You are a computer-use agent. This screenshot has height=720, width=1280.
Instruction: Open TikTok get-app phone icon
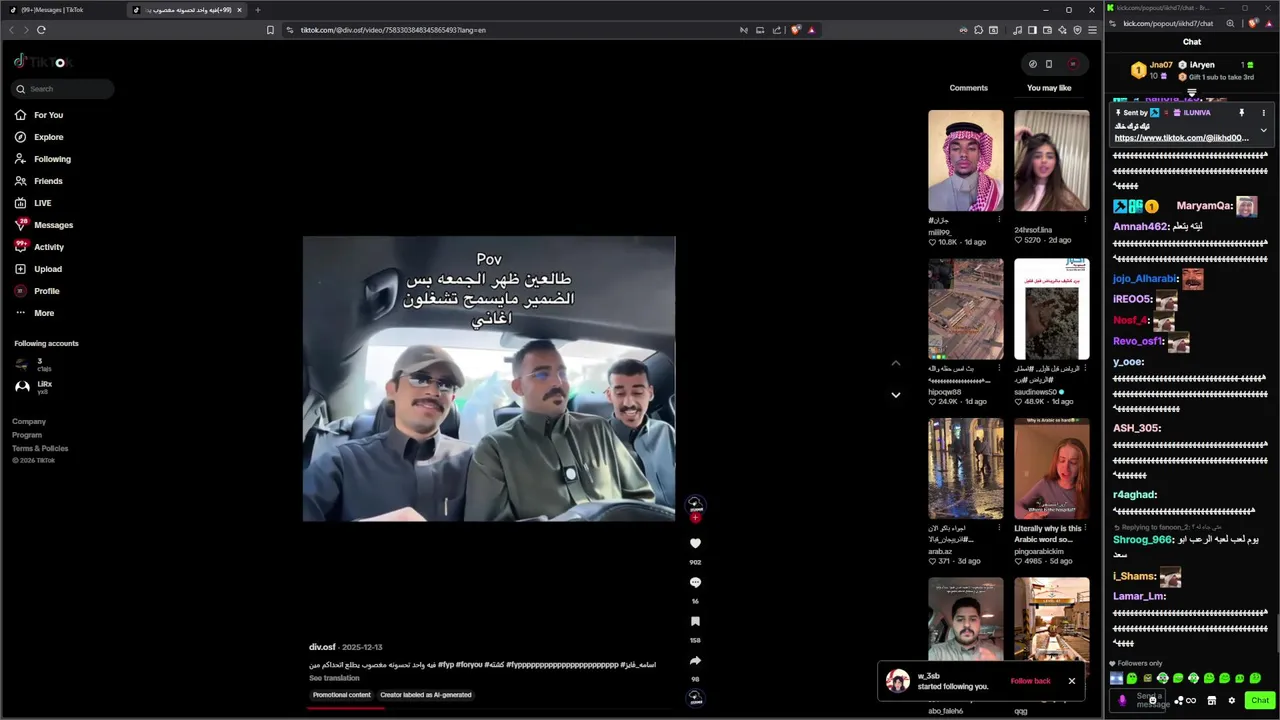[1048, 64]
